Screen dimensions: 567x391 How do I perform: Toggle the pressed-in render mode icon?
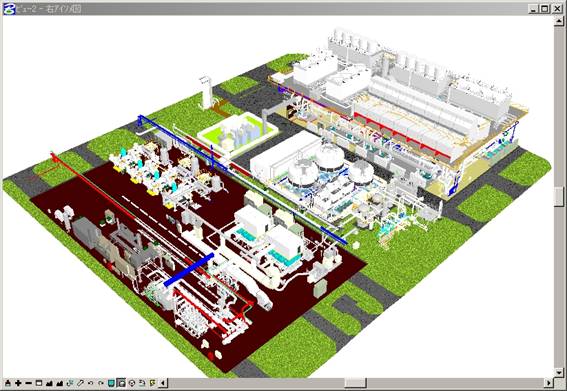pyautogui.click(x=122, y=383)
